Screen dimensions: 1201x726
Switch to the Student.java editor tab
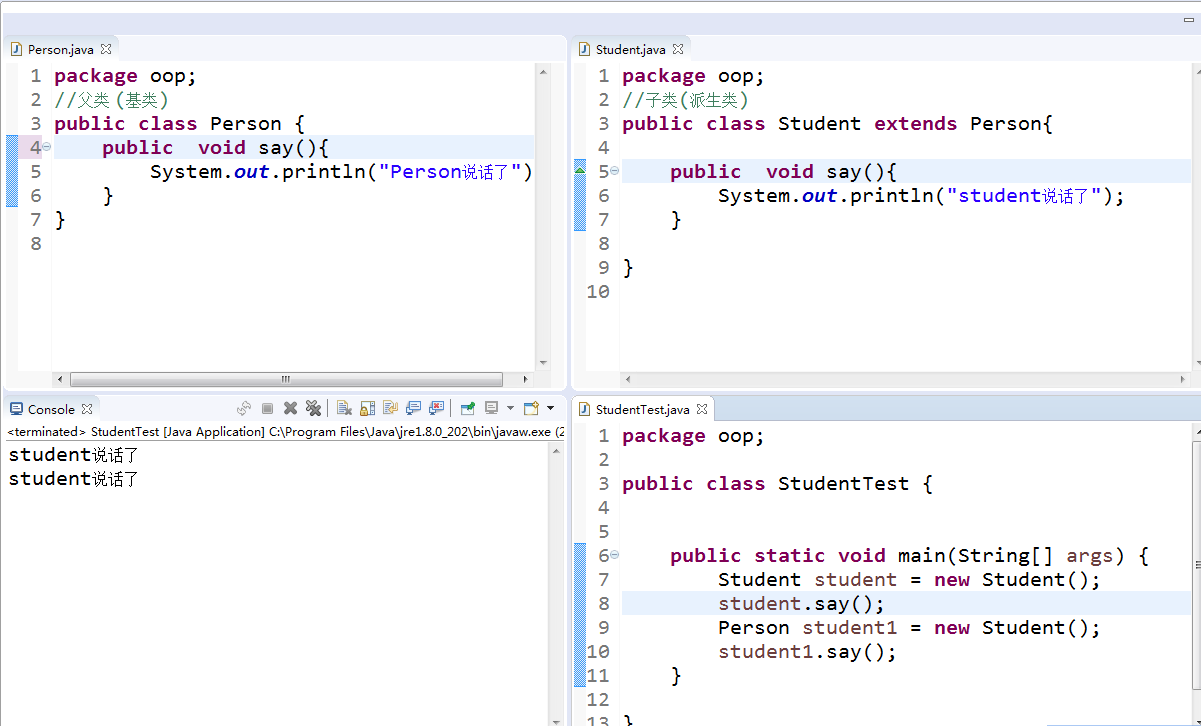pos(630,49)
